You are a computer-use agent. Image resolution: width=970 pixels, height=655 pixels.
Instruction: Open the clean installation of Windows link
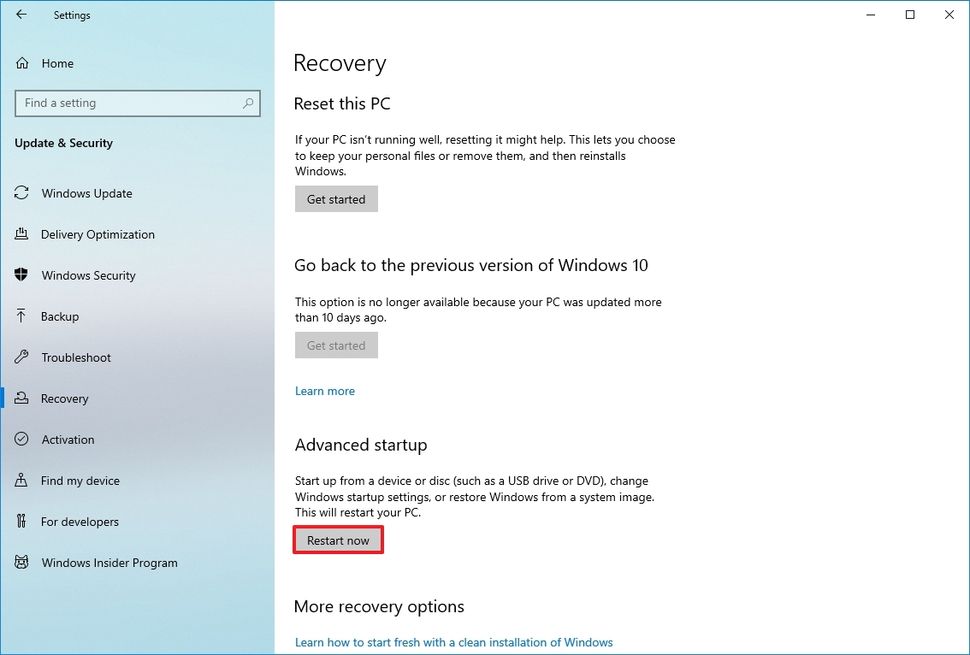coord(453,641)
